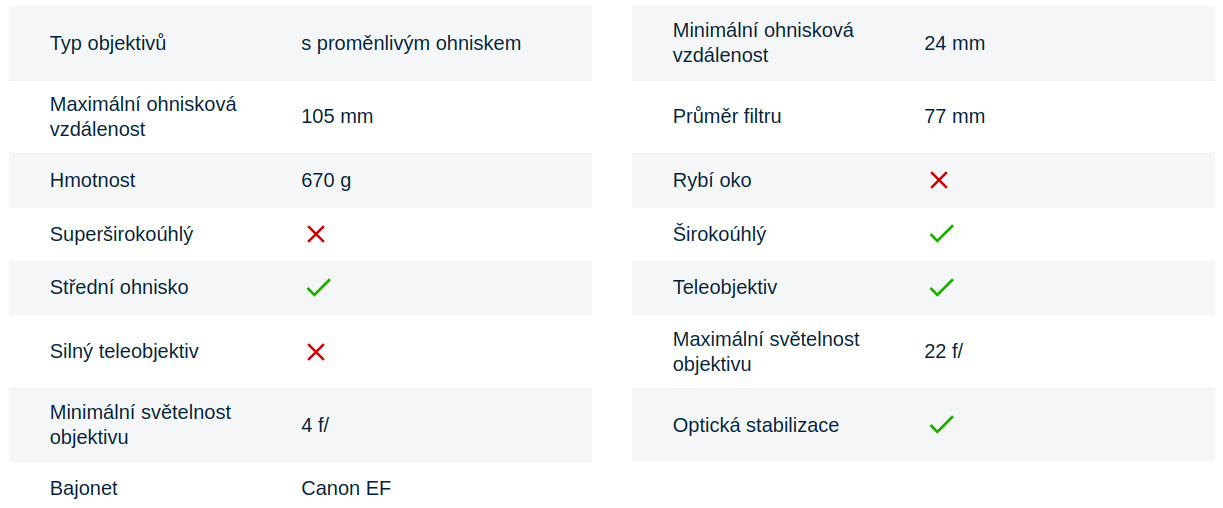Click the 77 mm filter value
Screen dimensions: 1223x508
(954, 116)
